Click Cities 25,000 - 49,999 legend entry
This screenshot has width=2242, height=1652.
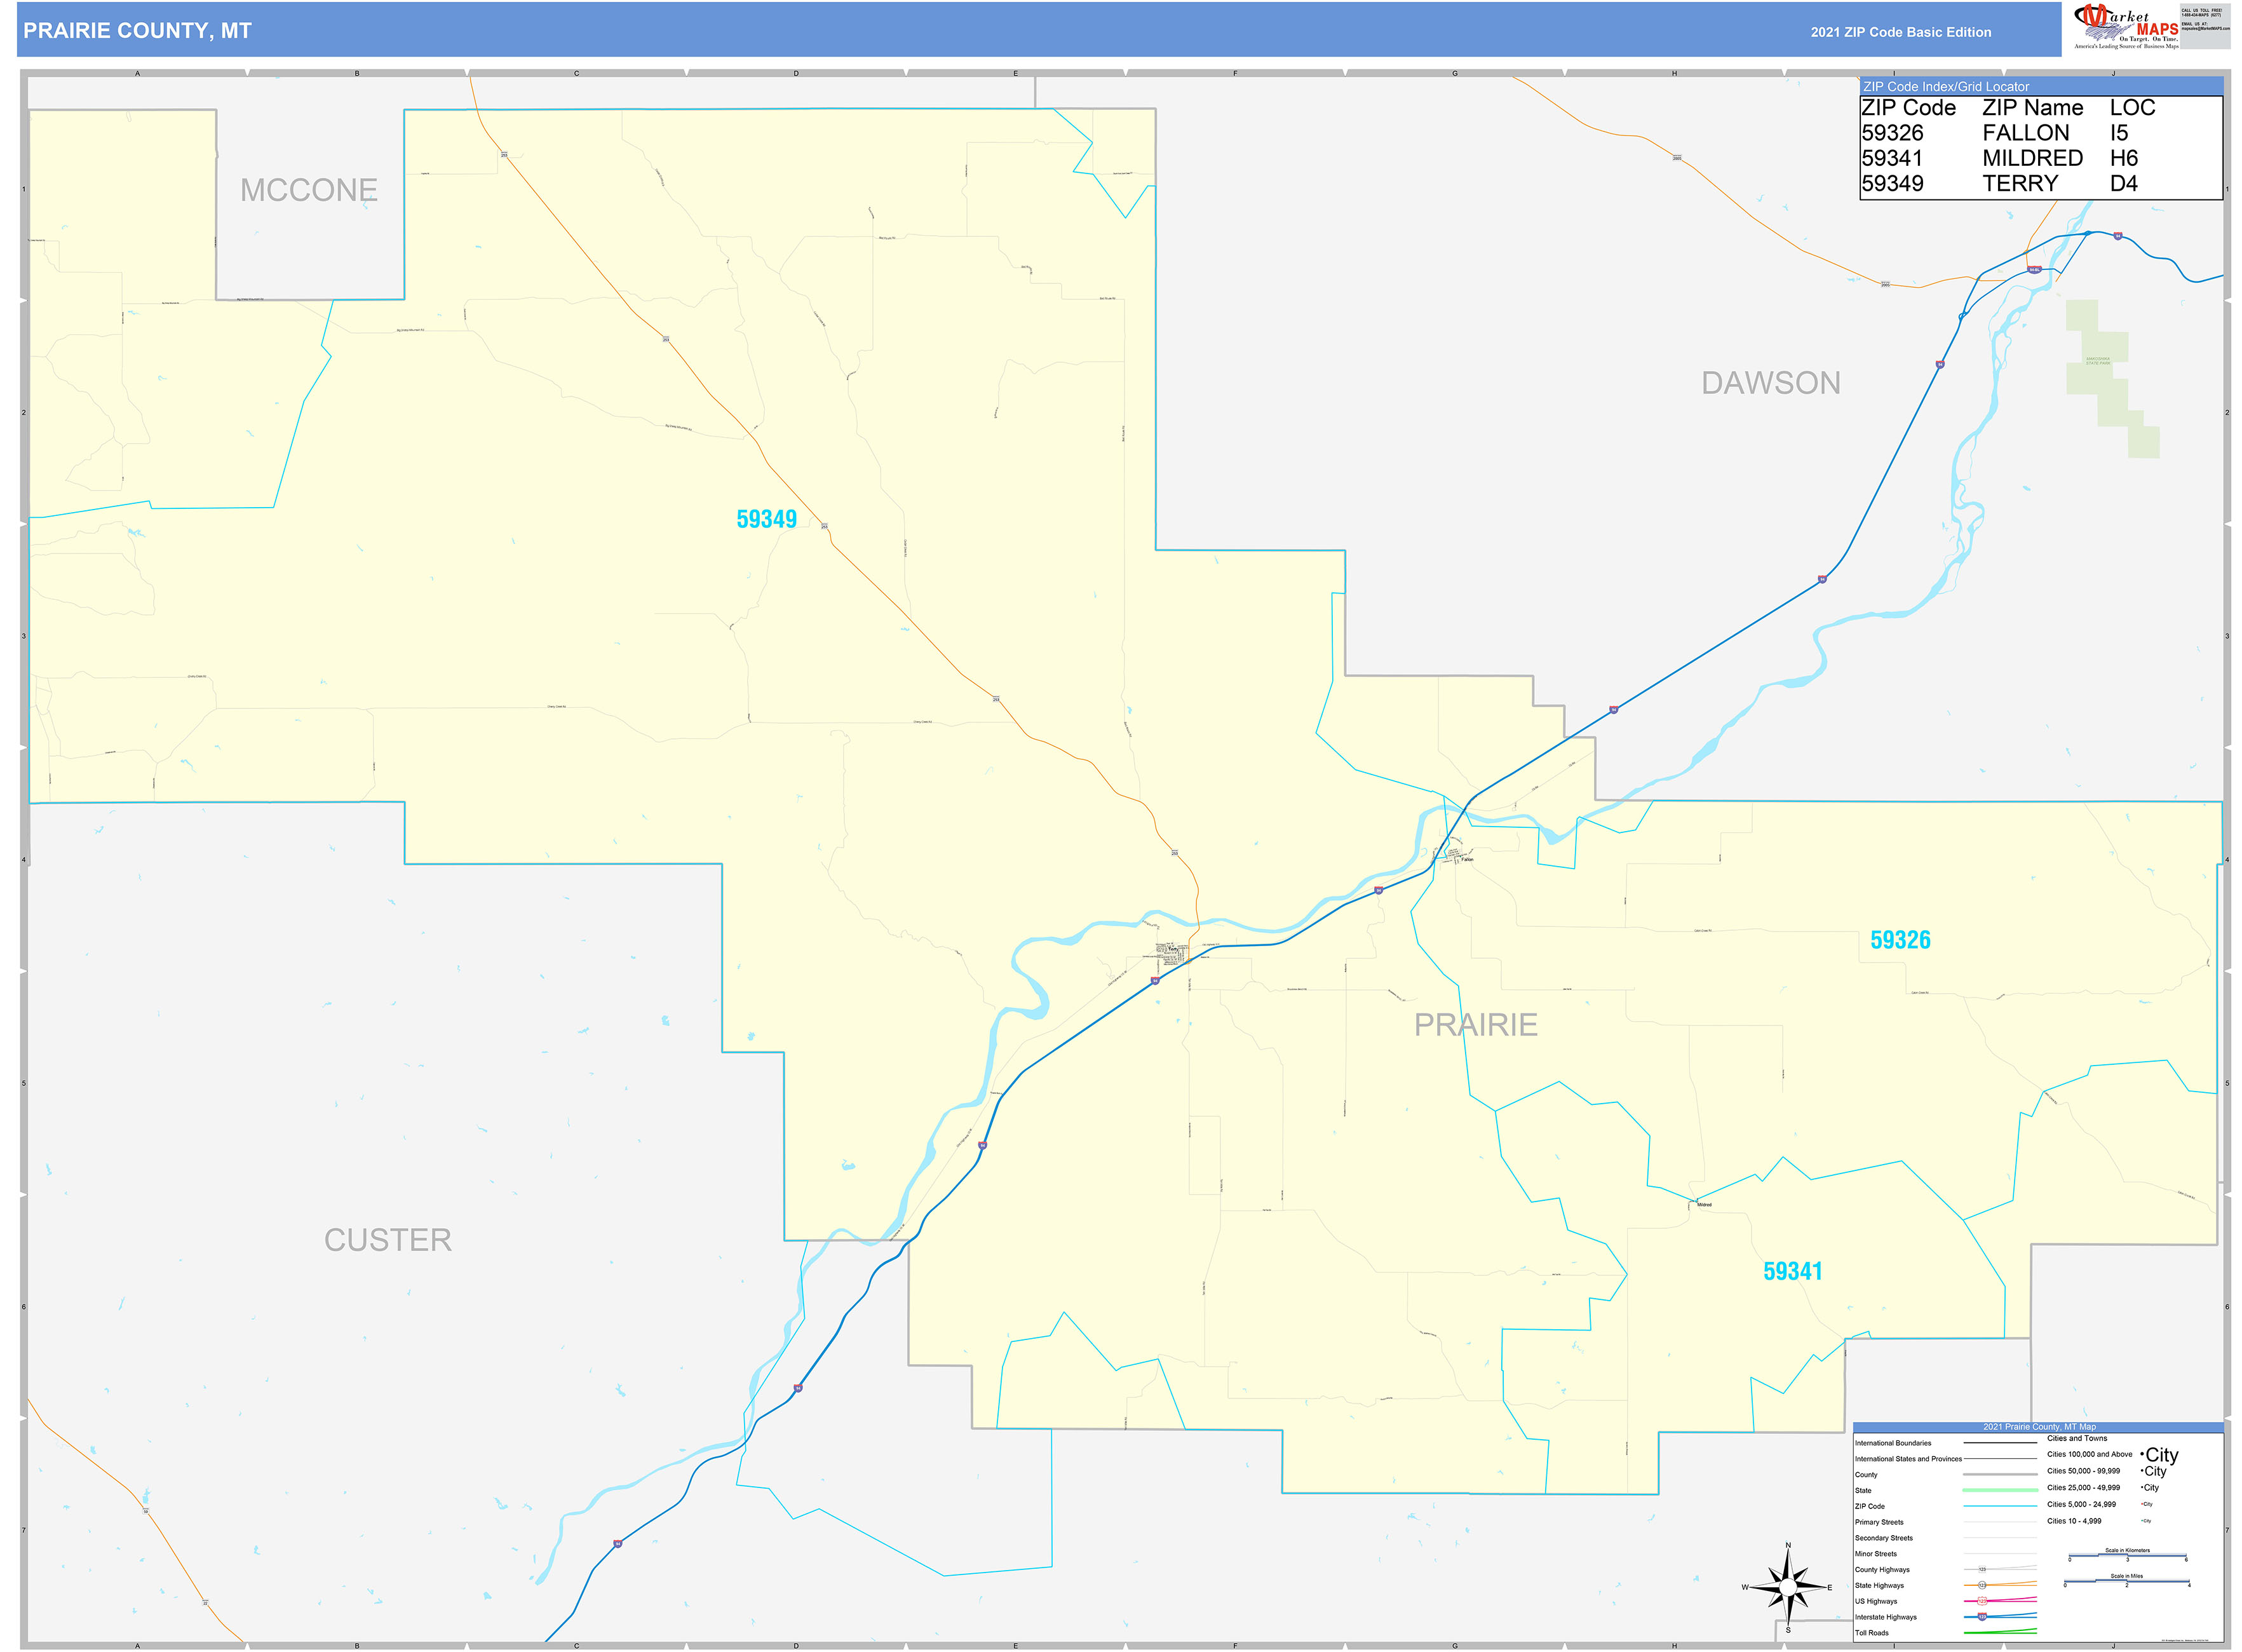[2084, 1488]
